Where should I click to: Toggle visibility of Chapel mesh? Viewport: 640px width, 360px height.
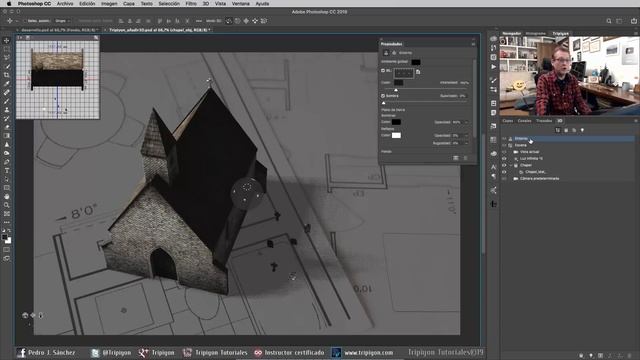504,165
